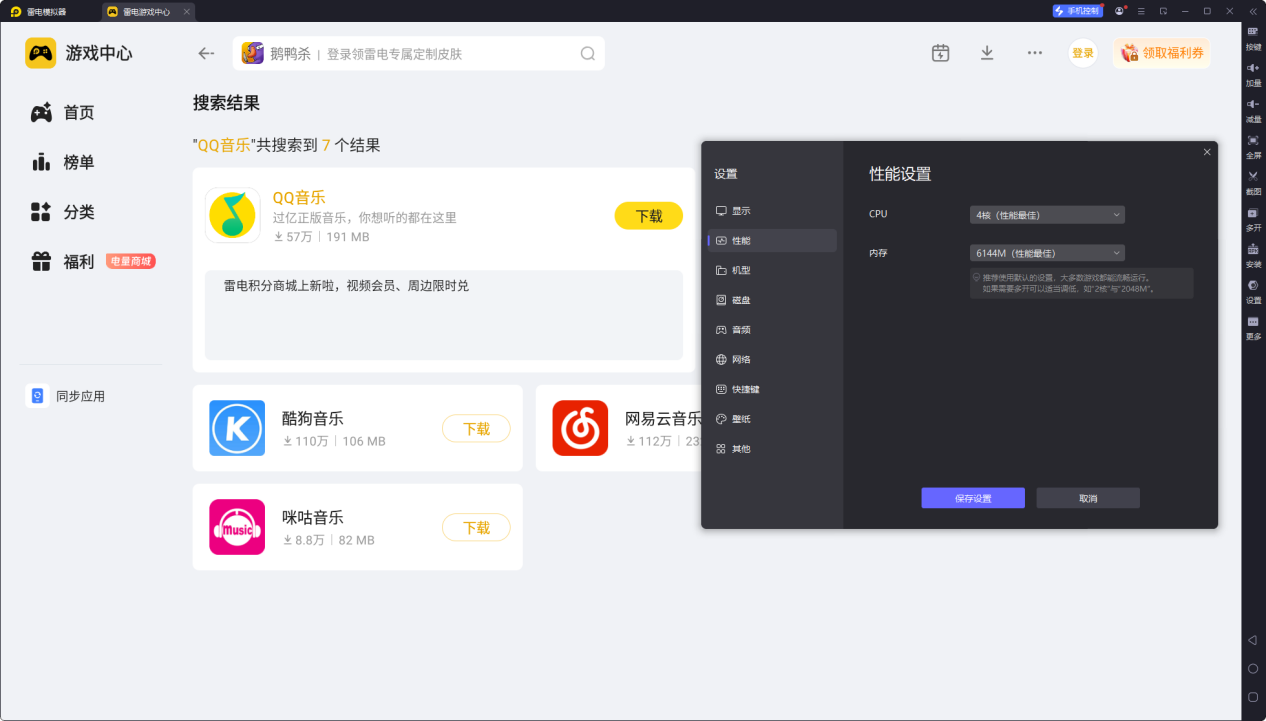This screenshot has width=1266, height=721.
Task: Switch to the 雷电模拟器 tab
Action: [46, 12]
